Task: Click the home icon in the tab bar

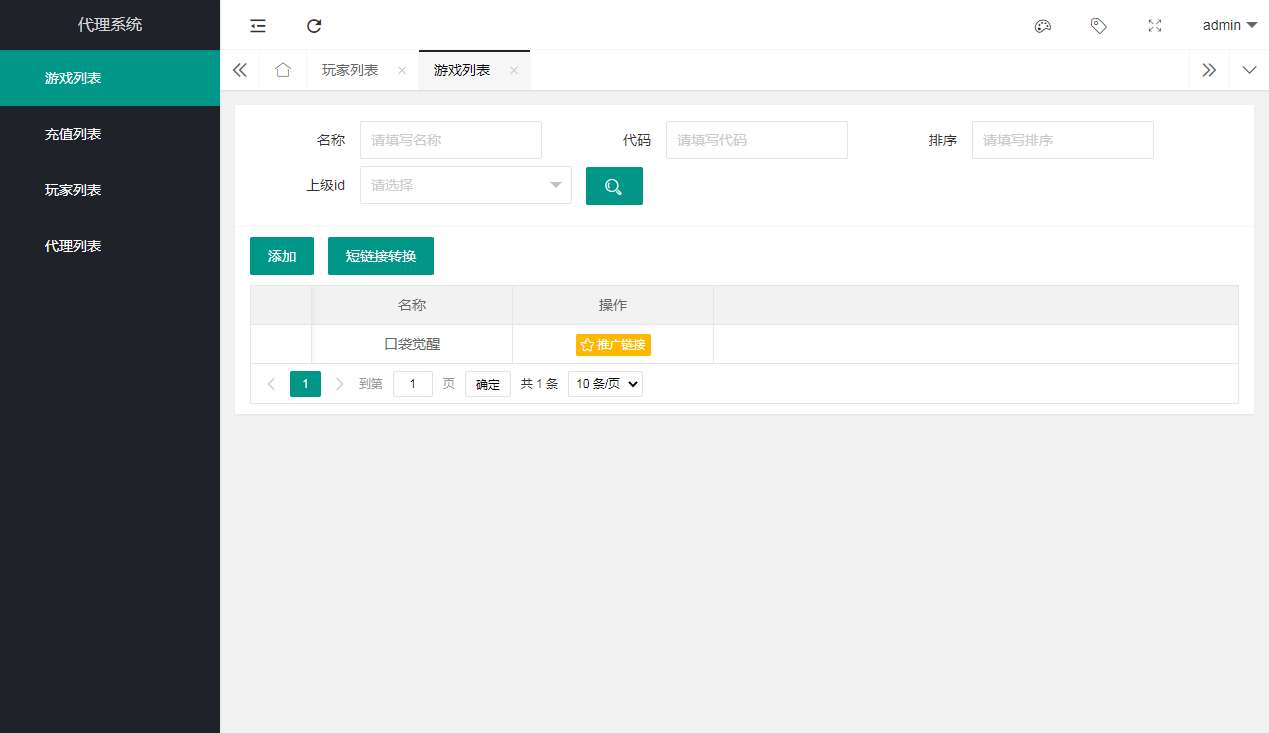Action: pyautogui.click(x=283, y=70)
